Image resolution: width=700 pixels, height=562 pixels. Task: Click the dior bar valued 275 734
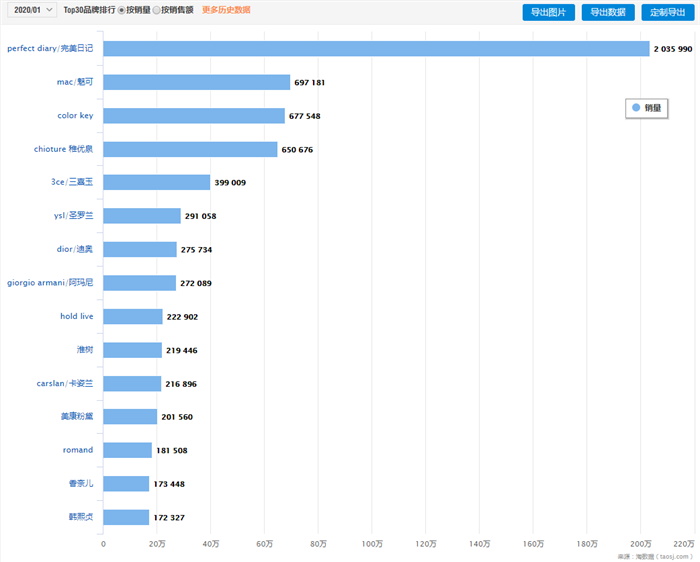[140, 250]
